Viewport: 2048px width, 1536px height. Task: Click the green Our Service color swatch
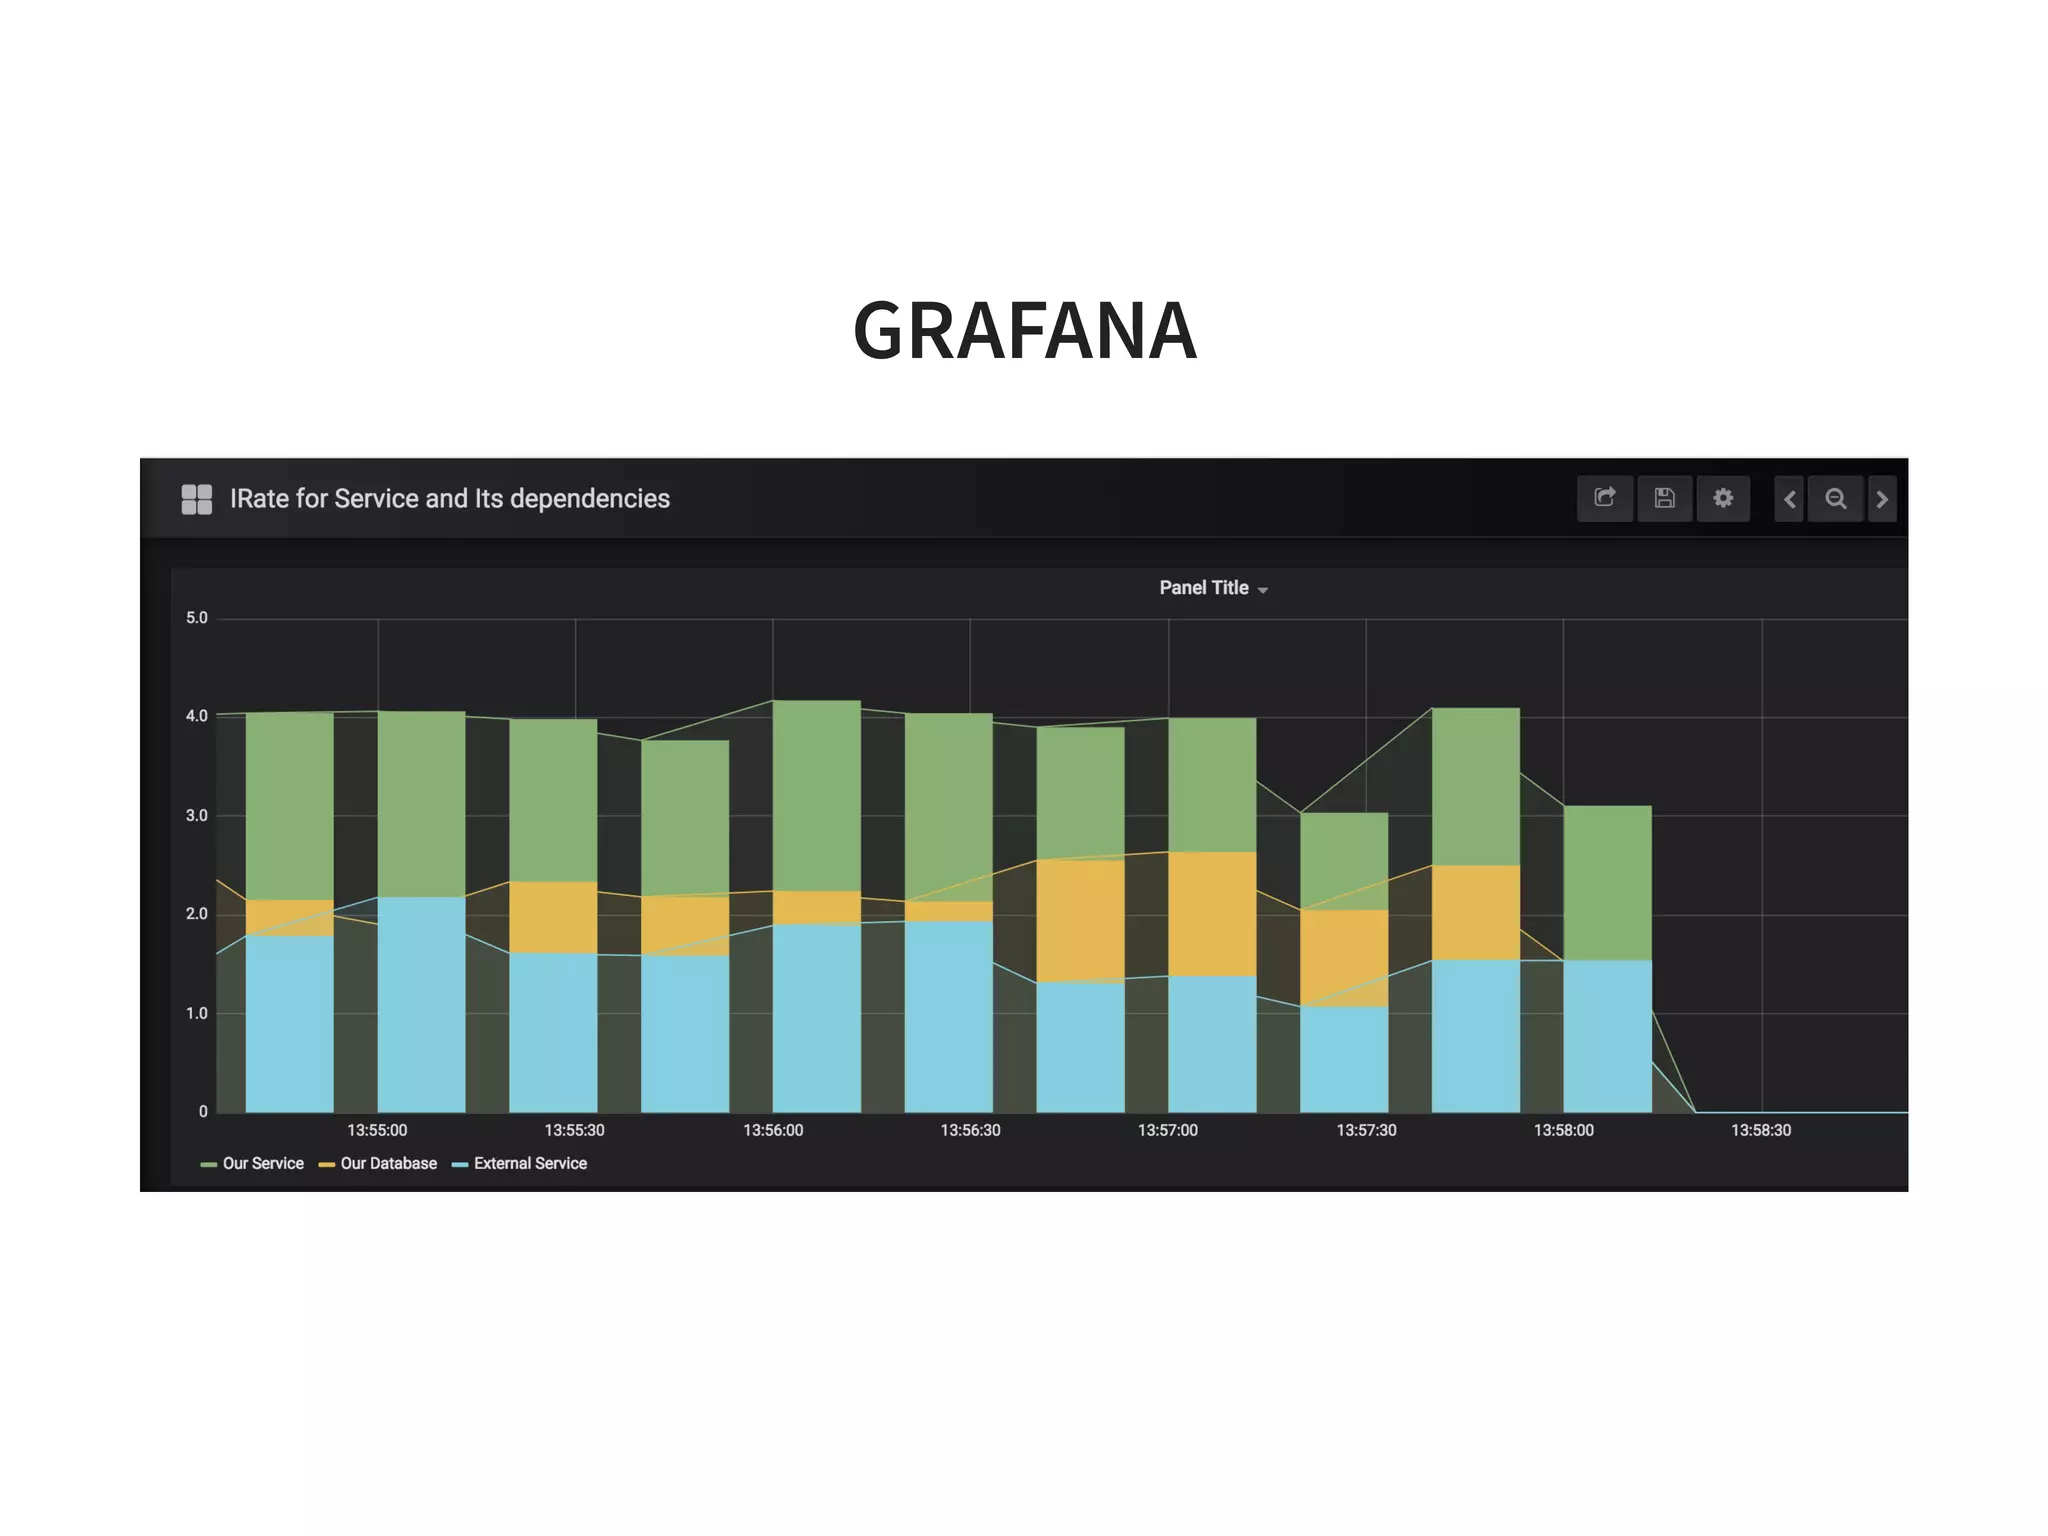209,1165
